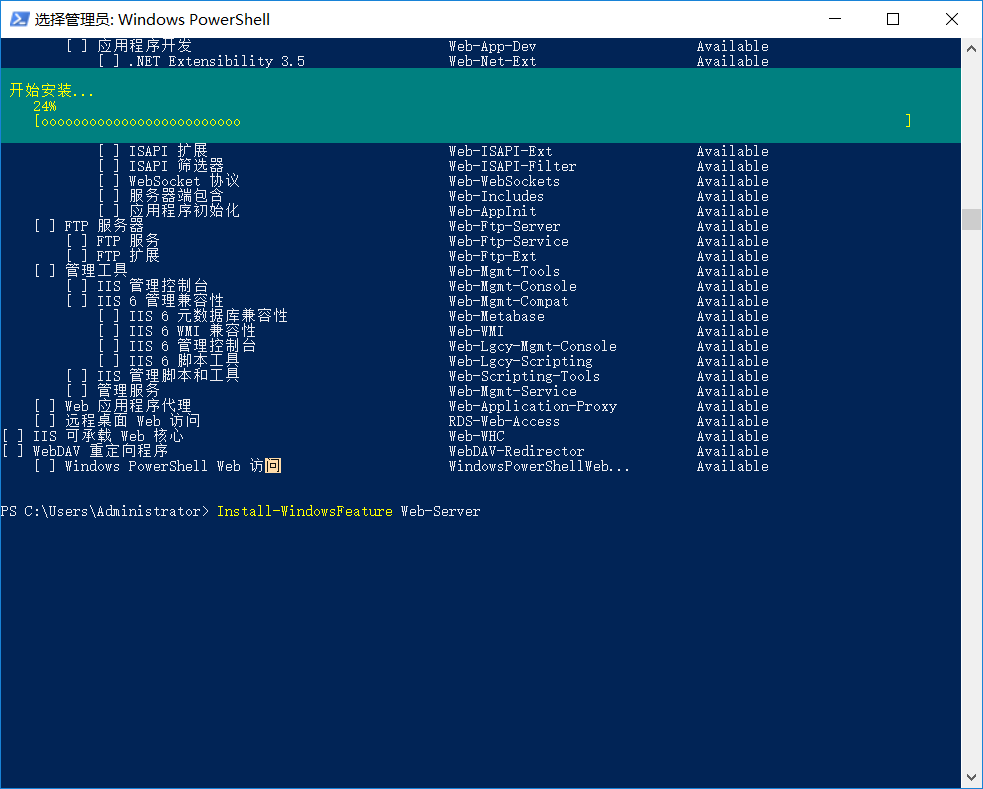The height and width of the screenshot is (789, 983).
Task: Click the scrollbar down arrow
Action: point(969,775)
